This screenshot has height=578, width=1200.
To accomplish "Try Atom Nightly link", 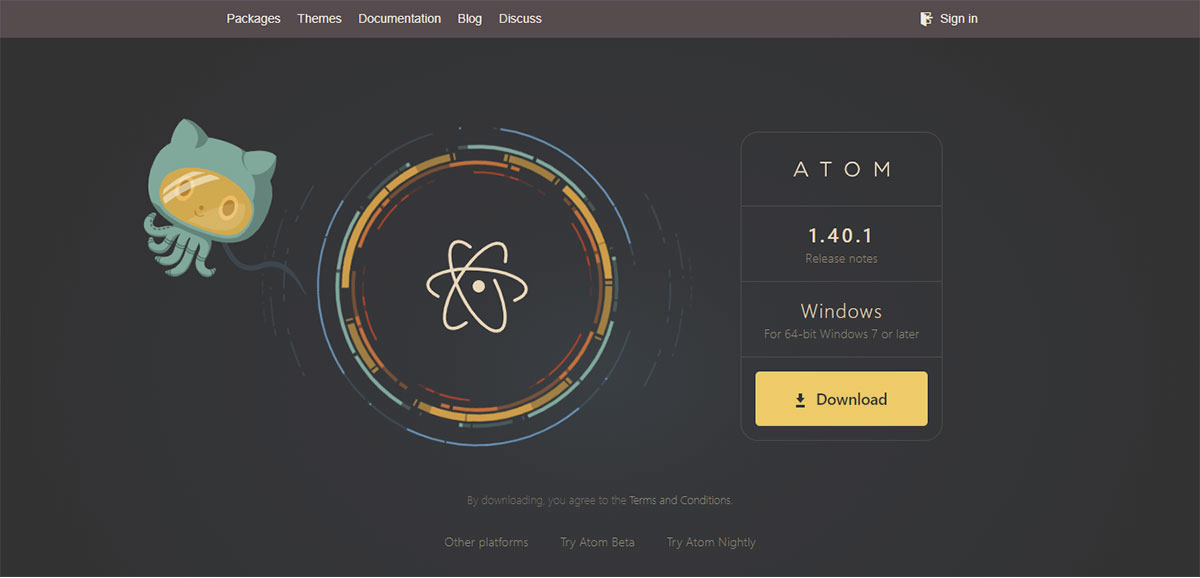I will 711,542.
